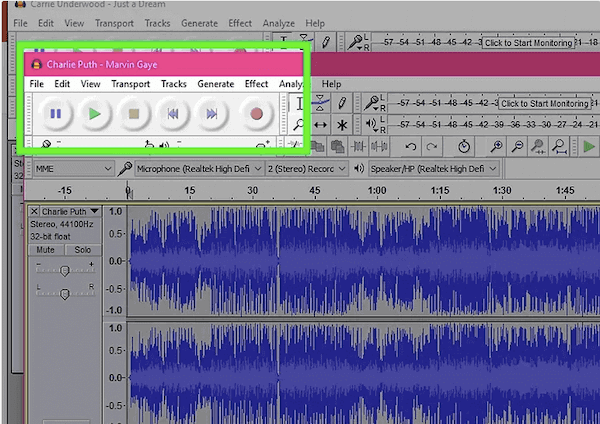Screen dimensions: 600x424
Task: Open recording meter microphone dropdown in Charlie Puth window
Action: click(x=374, y=103)
